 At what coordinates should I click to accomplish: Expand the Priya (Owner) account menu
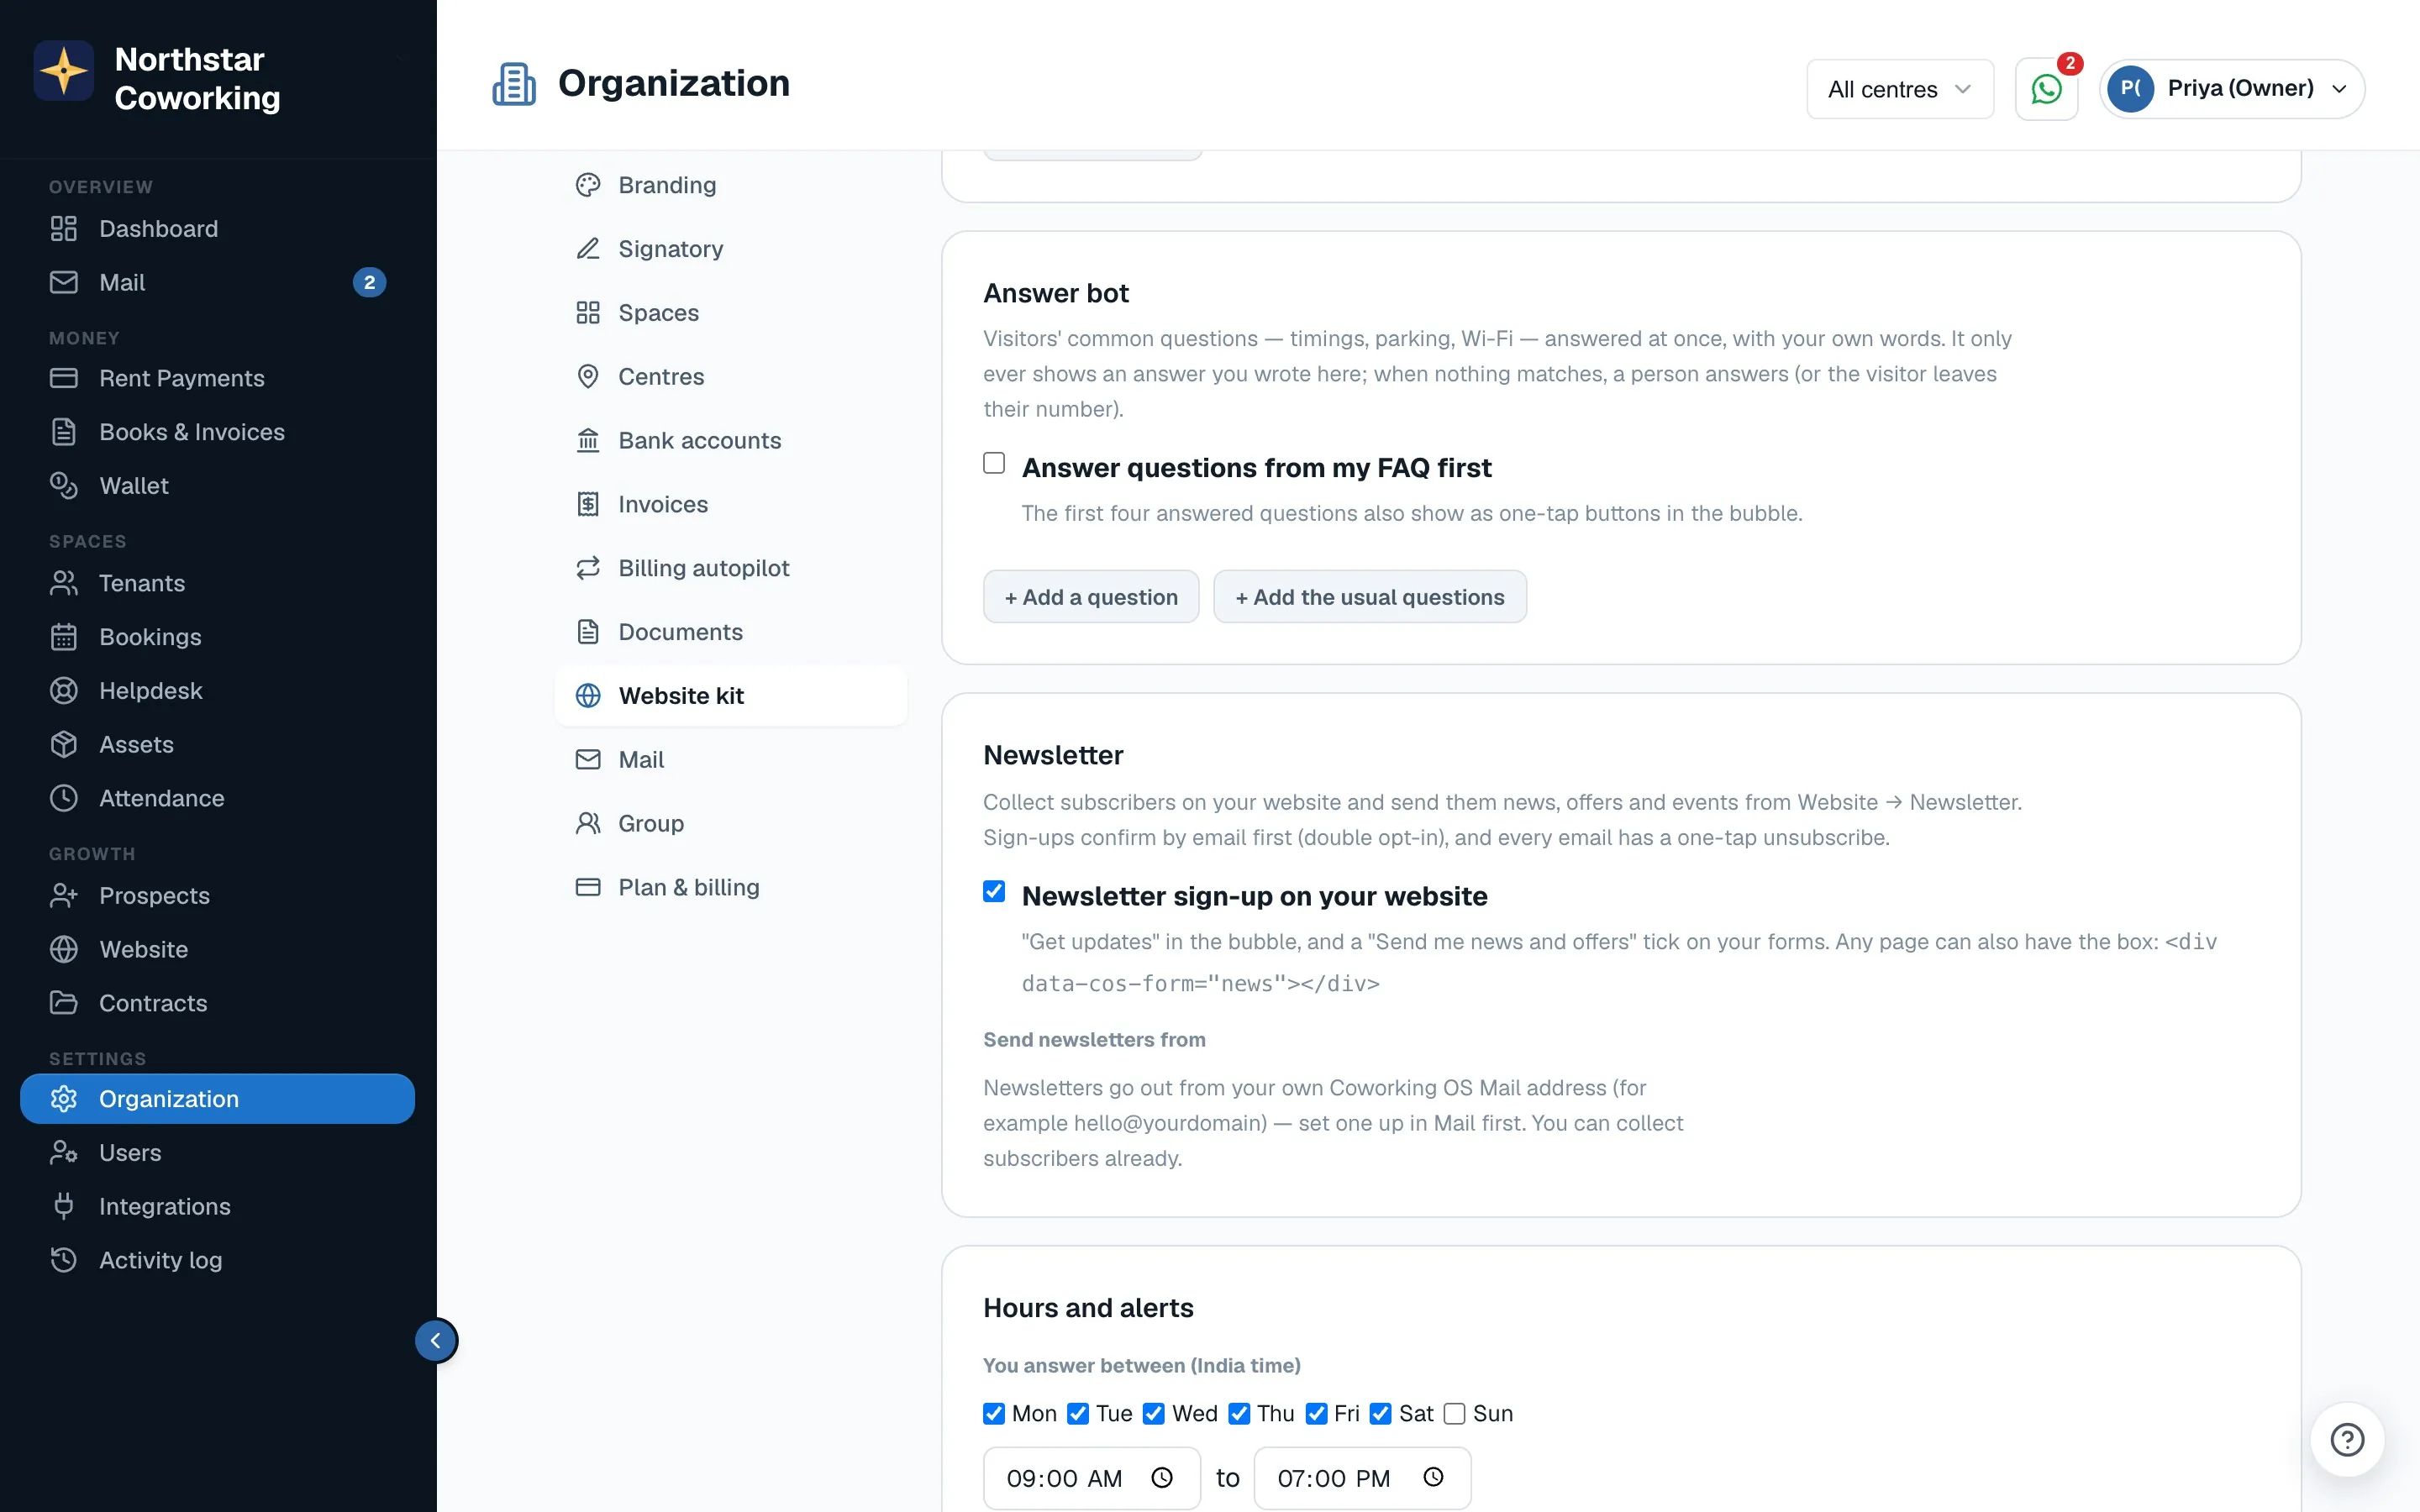click(x=2231, y=89)
